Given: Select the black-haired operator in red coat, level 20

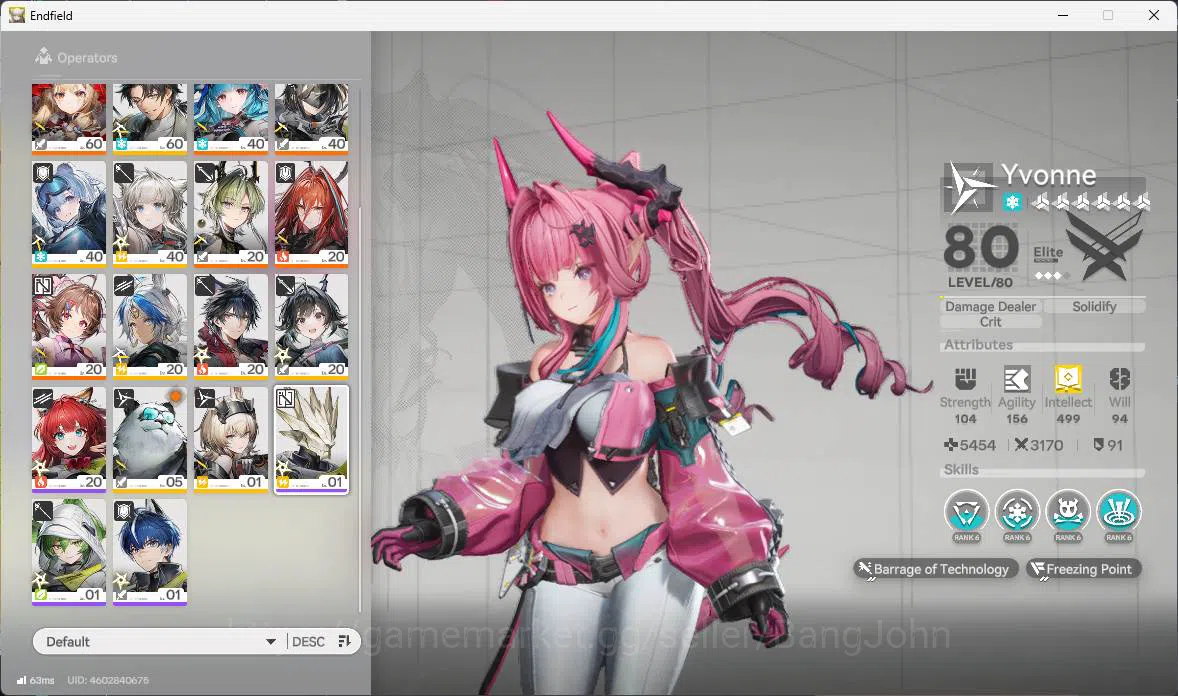Looking at the screenshot, I should click(x=231, y=326).
